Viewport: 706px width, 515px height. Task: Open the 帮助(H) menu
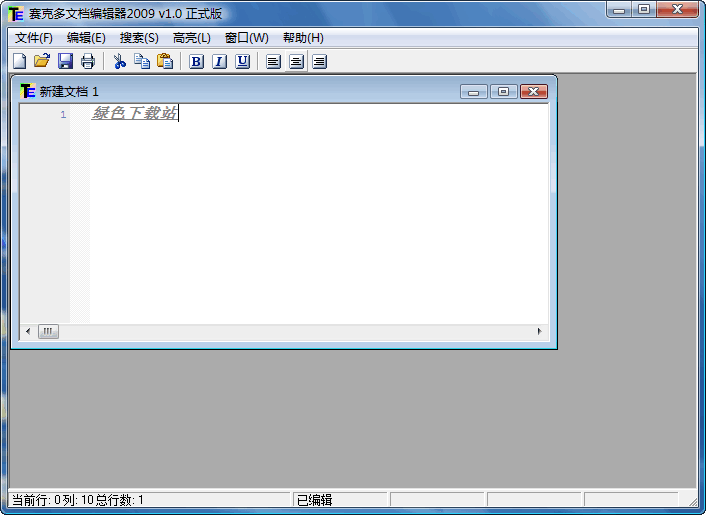[x=303, y=38]
